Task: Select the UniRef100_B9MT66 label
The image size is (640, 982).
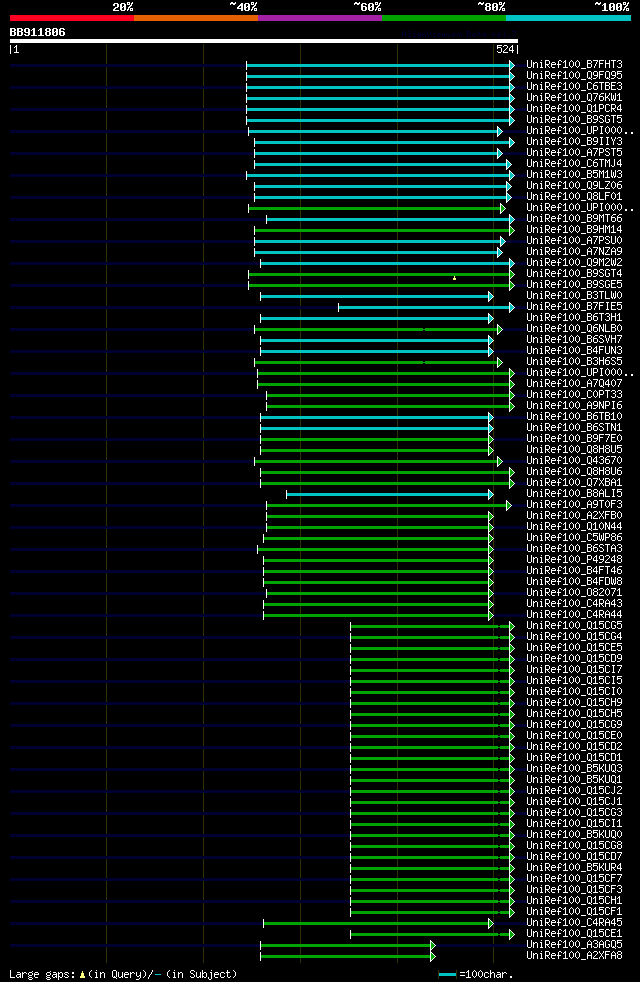Action: point(574,219)
